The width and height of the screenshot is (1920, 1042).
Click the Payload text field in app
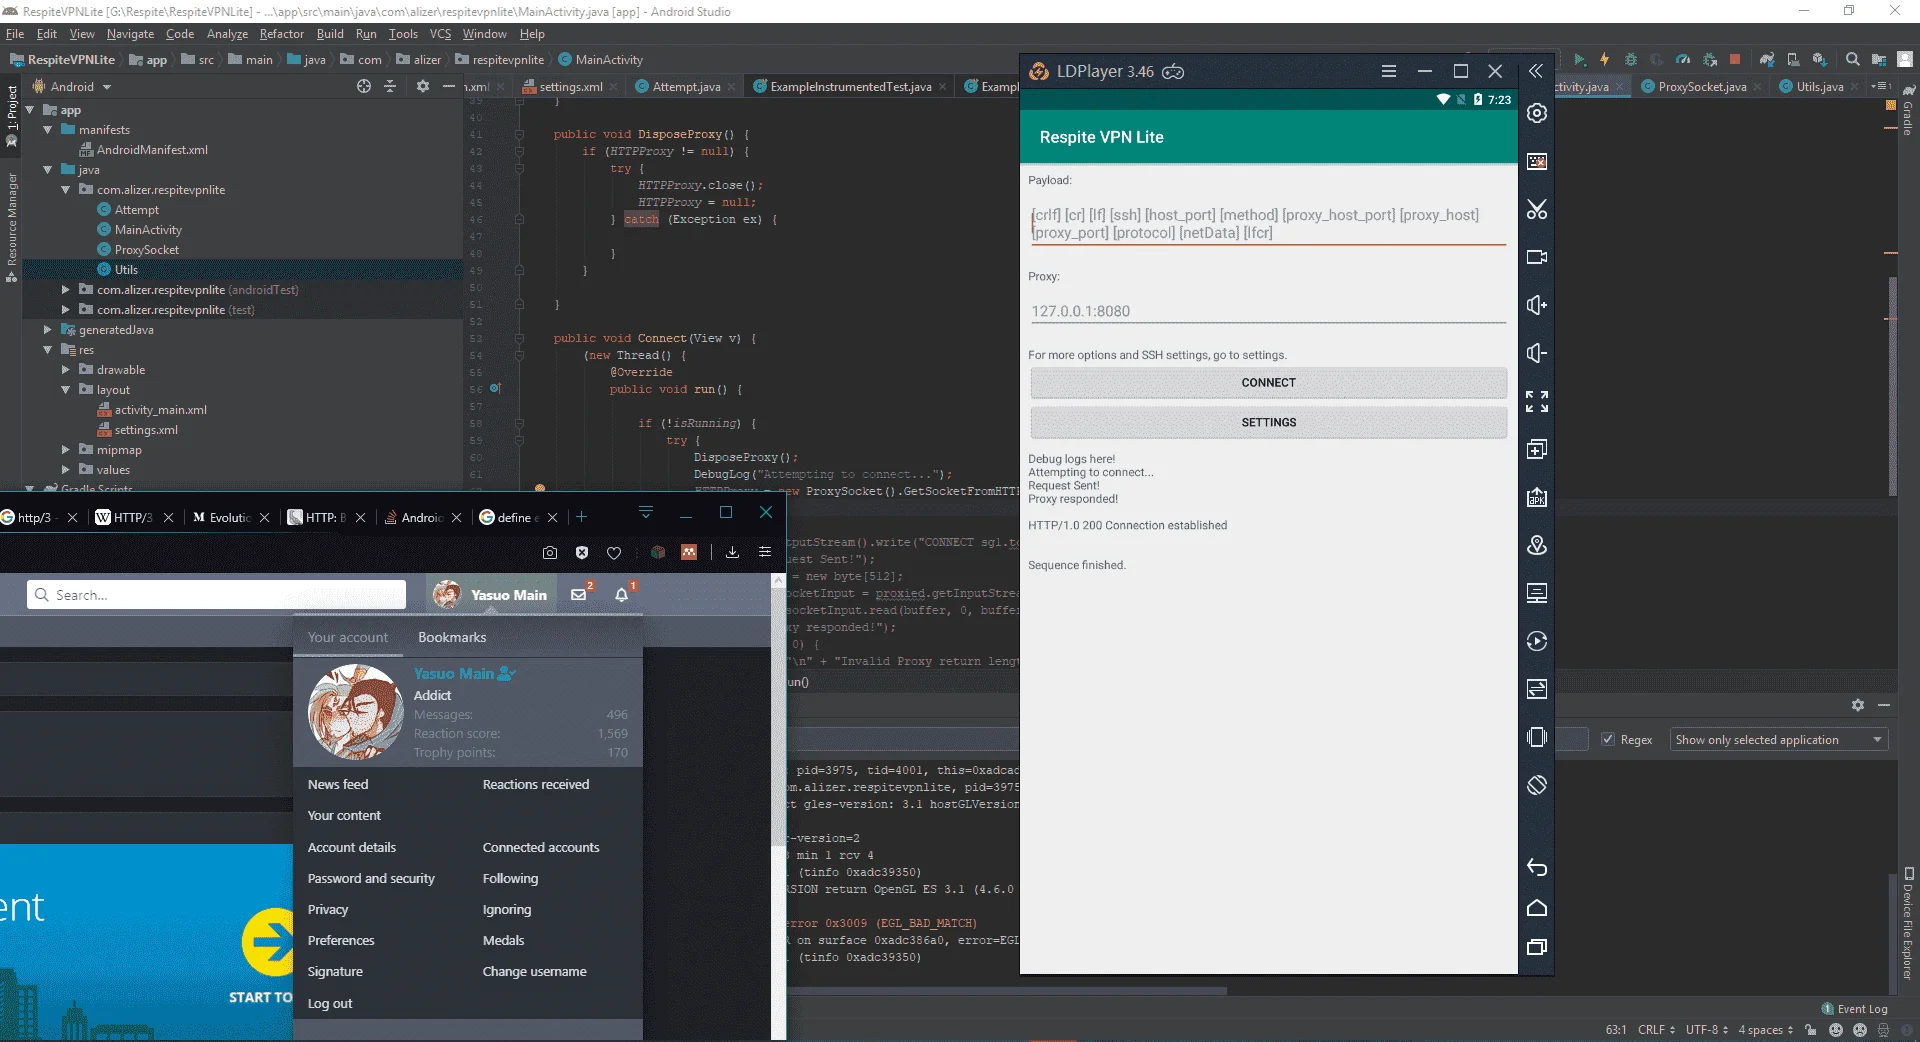pyautogui.click(x=1268, y=224)
